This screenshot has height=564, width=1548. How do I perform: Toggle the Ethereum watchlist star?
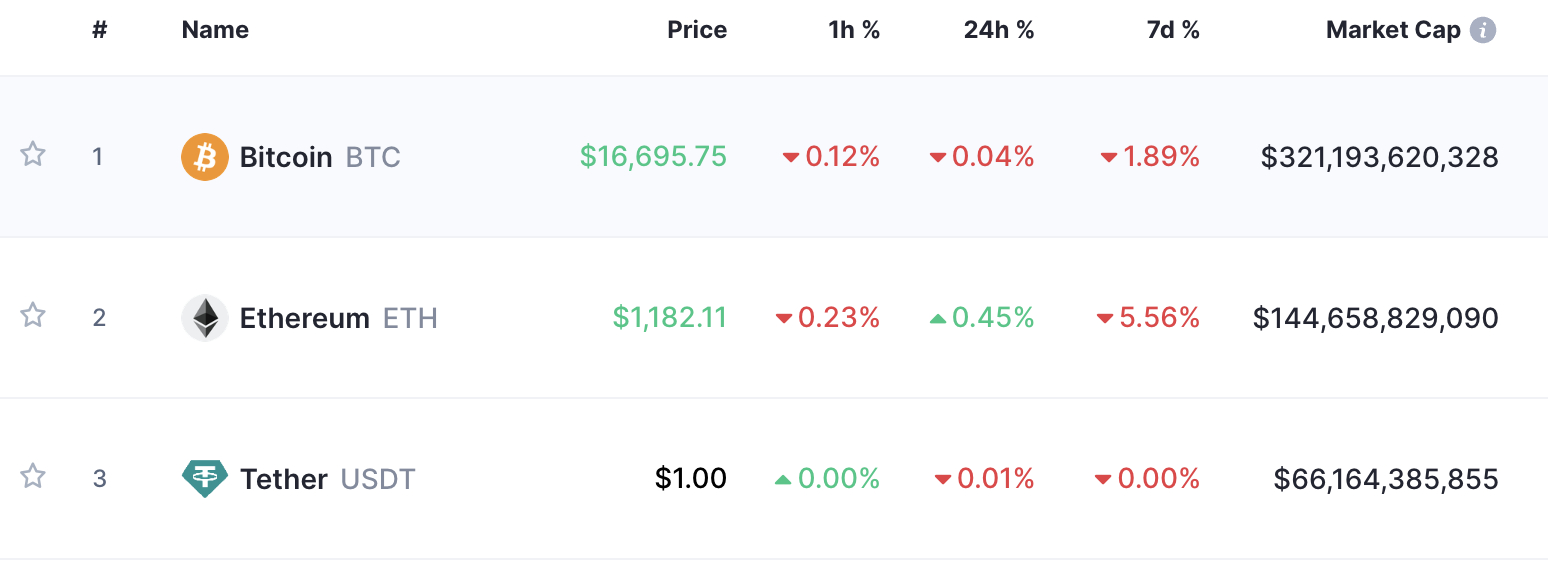click(33, 316)
